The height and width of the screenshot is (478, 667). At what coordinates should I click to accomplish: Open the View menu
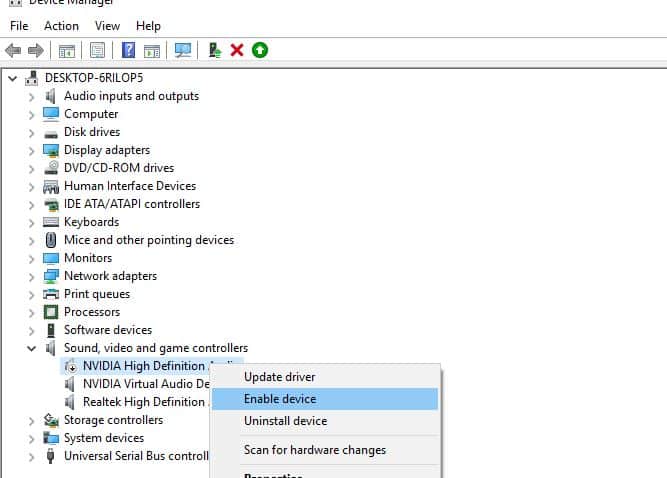click(x=107, y=26)
